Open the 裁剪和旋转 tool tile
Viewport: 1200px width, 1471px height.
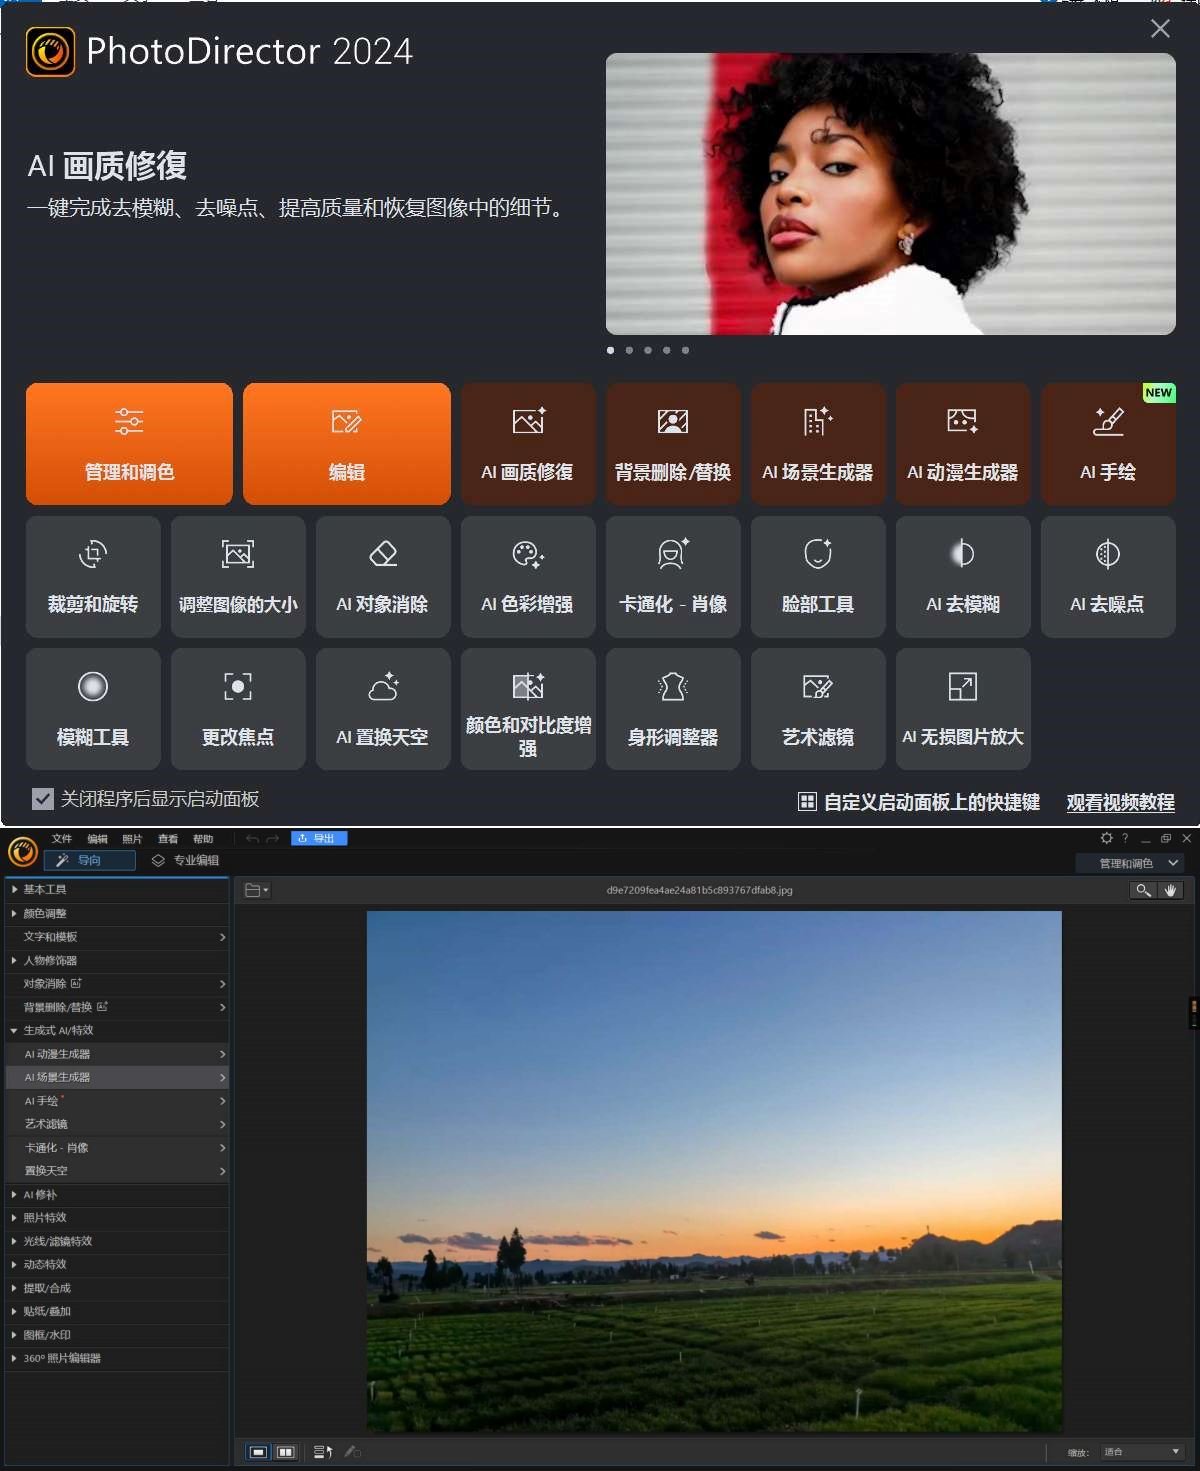coord(93,577)
